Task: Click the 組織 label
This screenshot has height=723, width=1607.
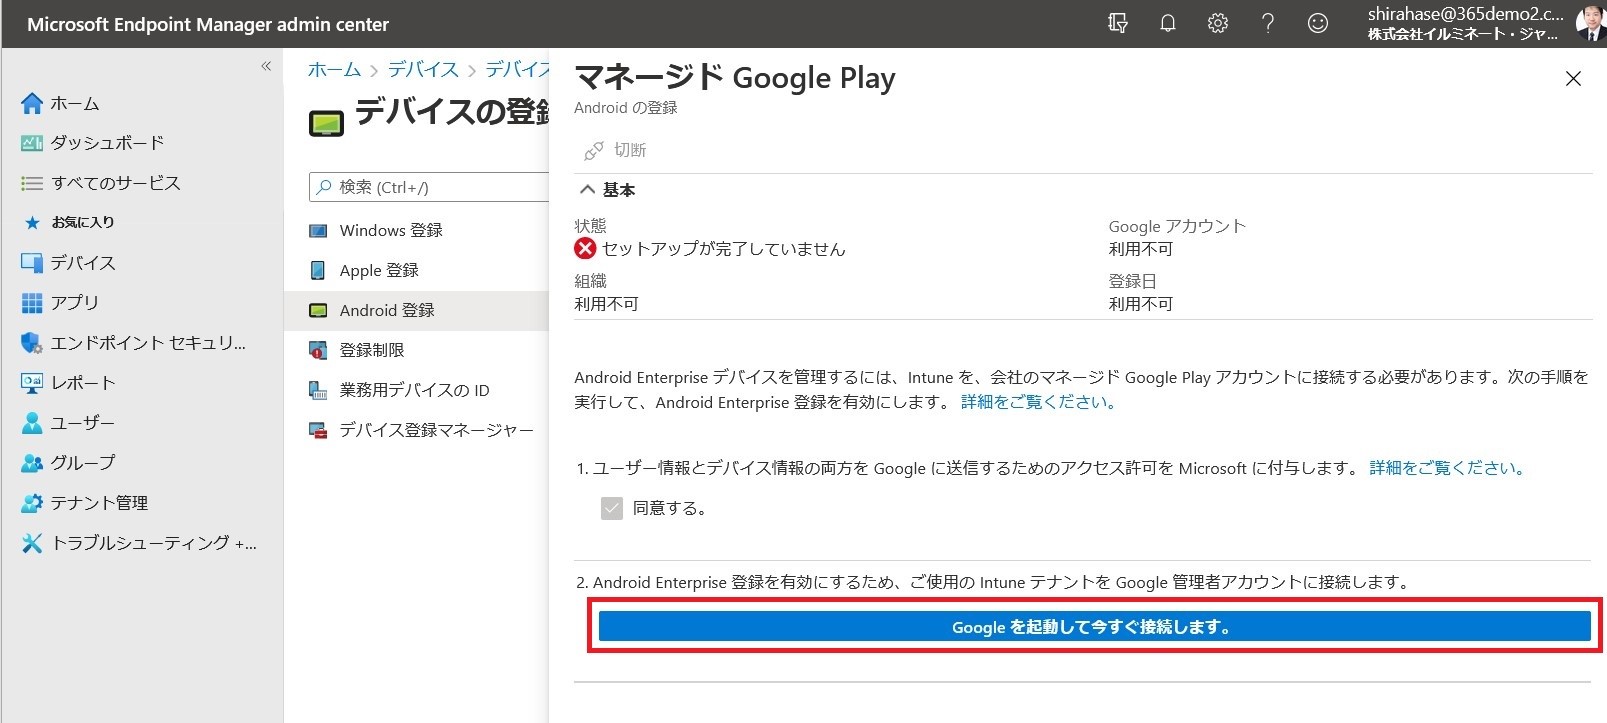Action: pyautogui.click(x=590, y=282)
